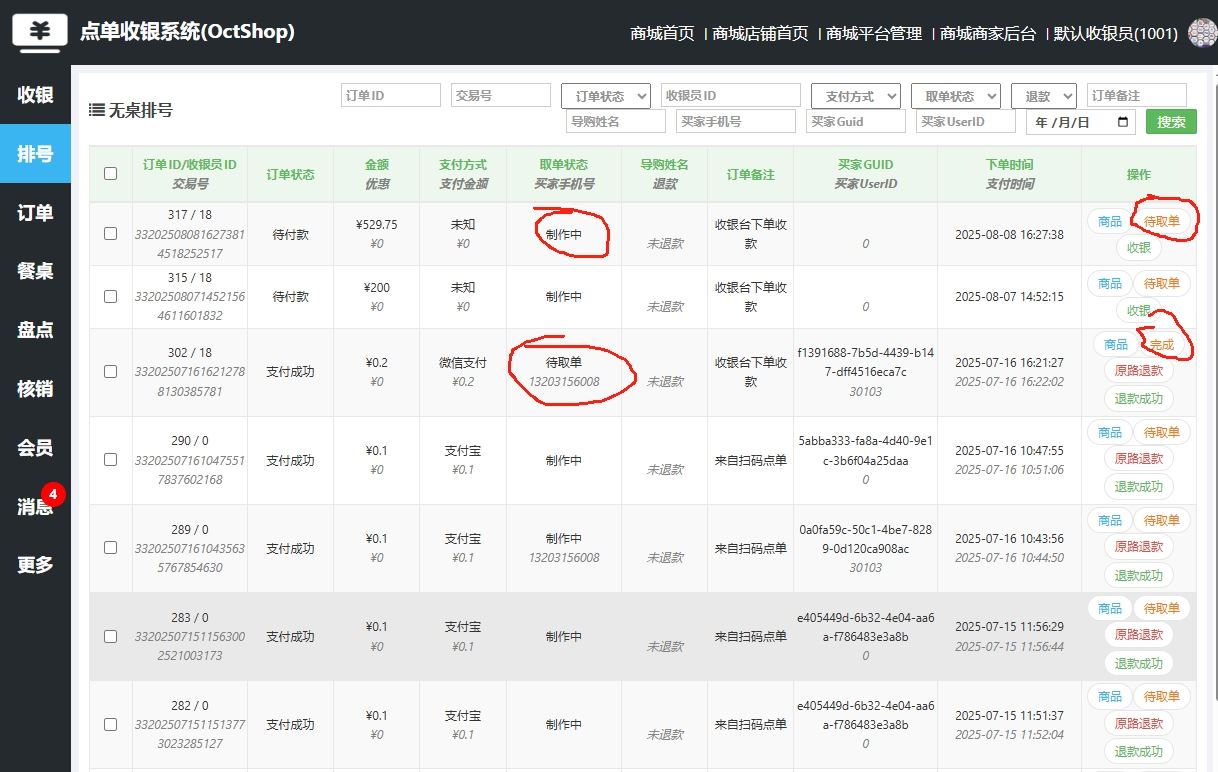
Task: Click 微信支付 in order 302 row
Action: [463, 363]
